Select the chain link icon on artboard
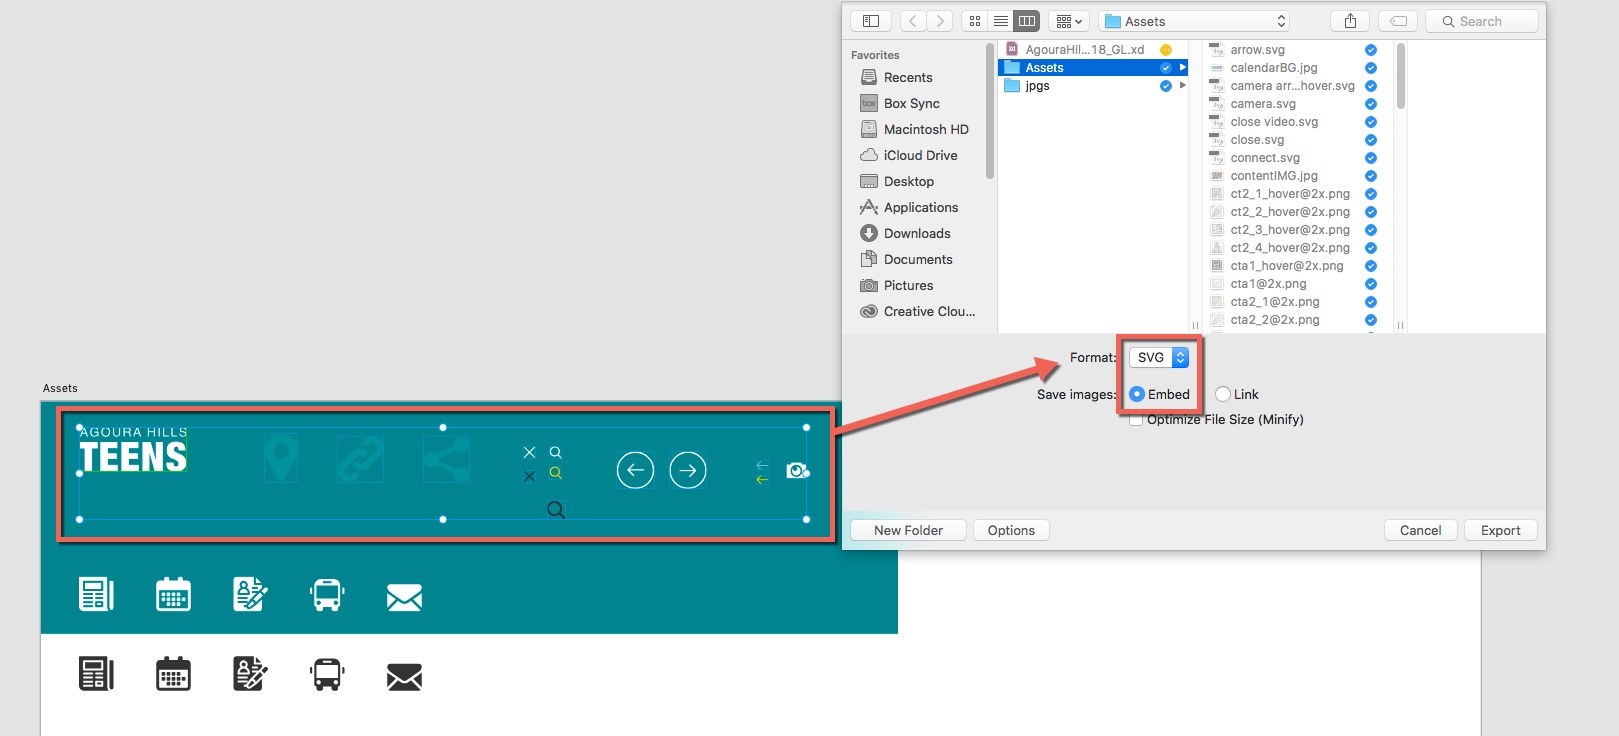Screen dimensions: 1619x736 coord(360,460)
